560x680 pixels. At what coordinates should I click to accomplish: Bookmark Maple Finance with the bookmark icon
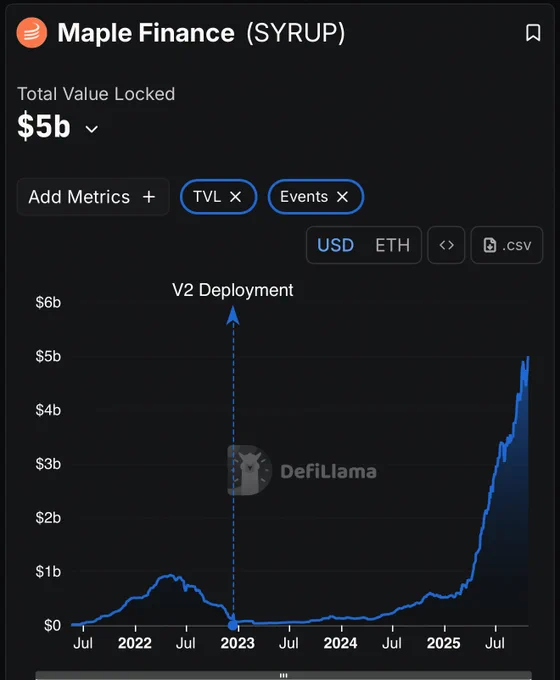(x=533, y=33)
